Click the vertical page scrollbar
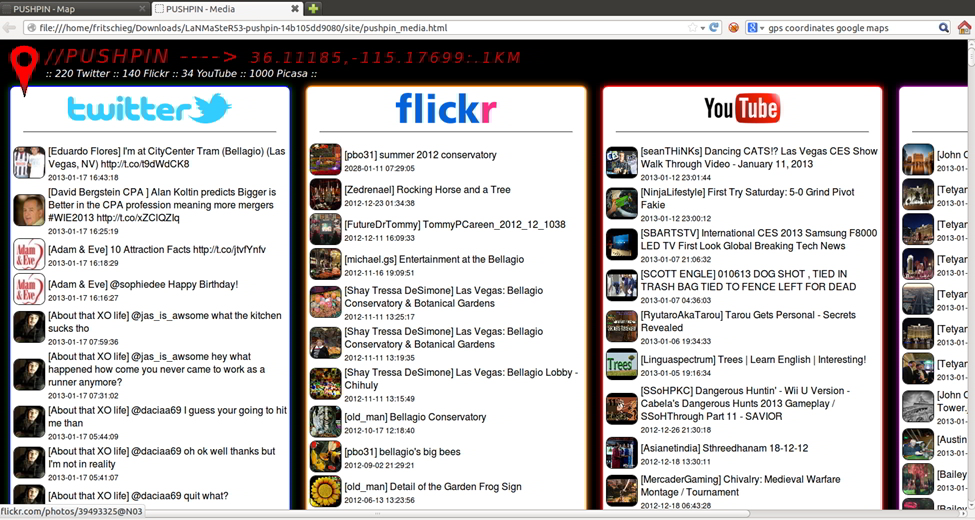This screenshot has height=520, width=975. tap(970, 274)
